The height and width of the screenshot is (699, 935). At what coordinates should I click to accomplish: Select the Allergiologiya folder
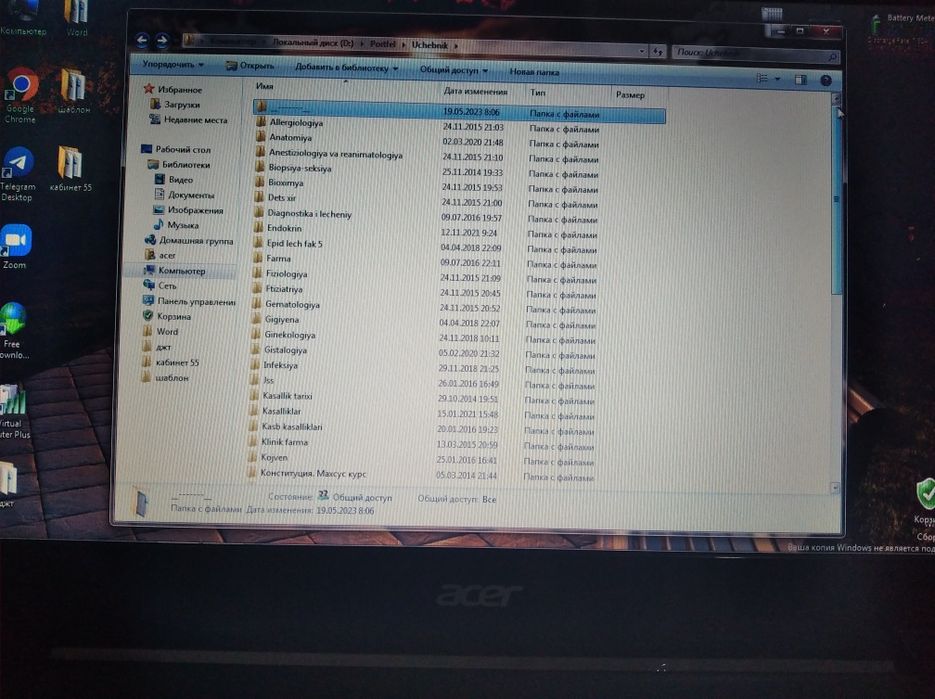pos(296,123)
